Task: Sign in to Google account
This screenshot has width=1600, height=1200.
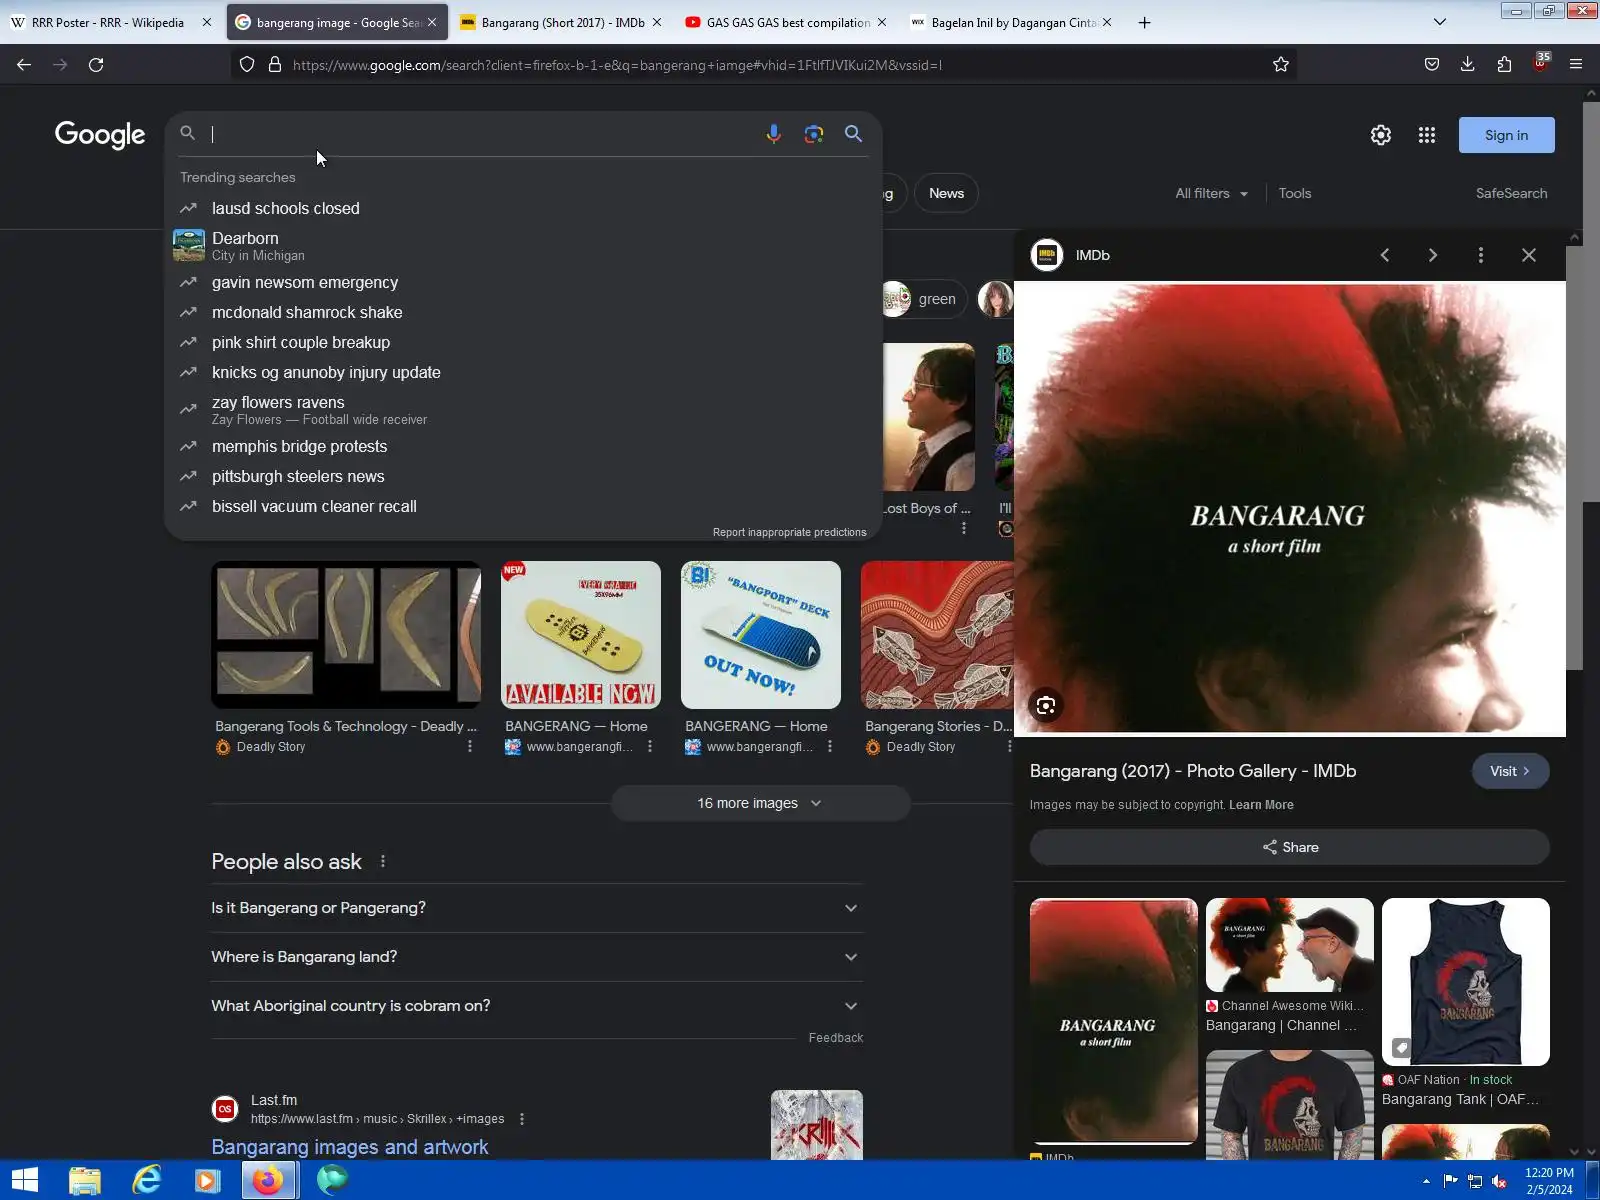Action: click(x=1506, y=135)
